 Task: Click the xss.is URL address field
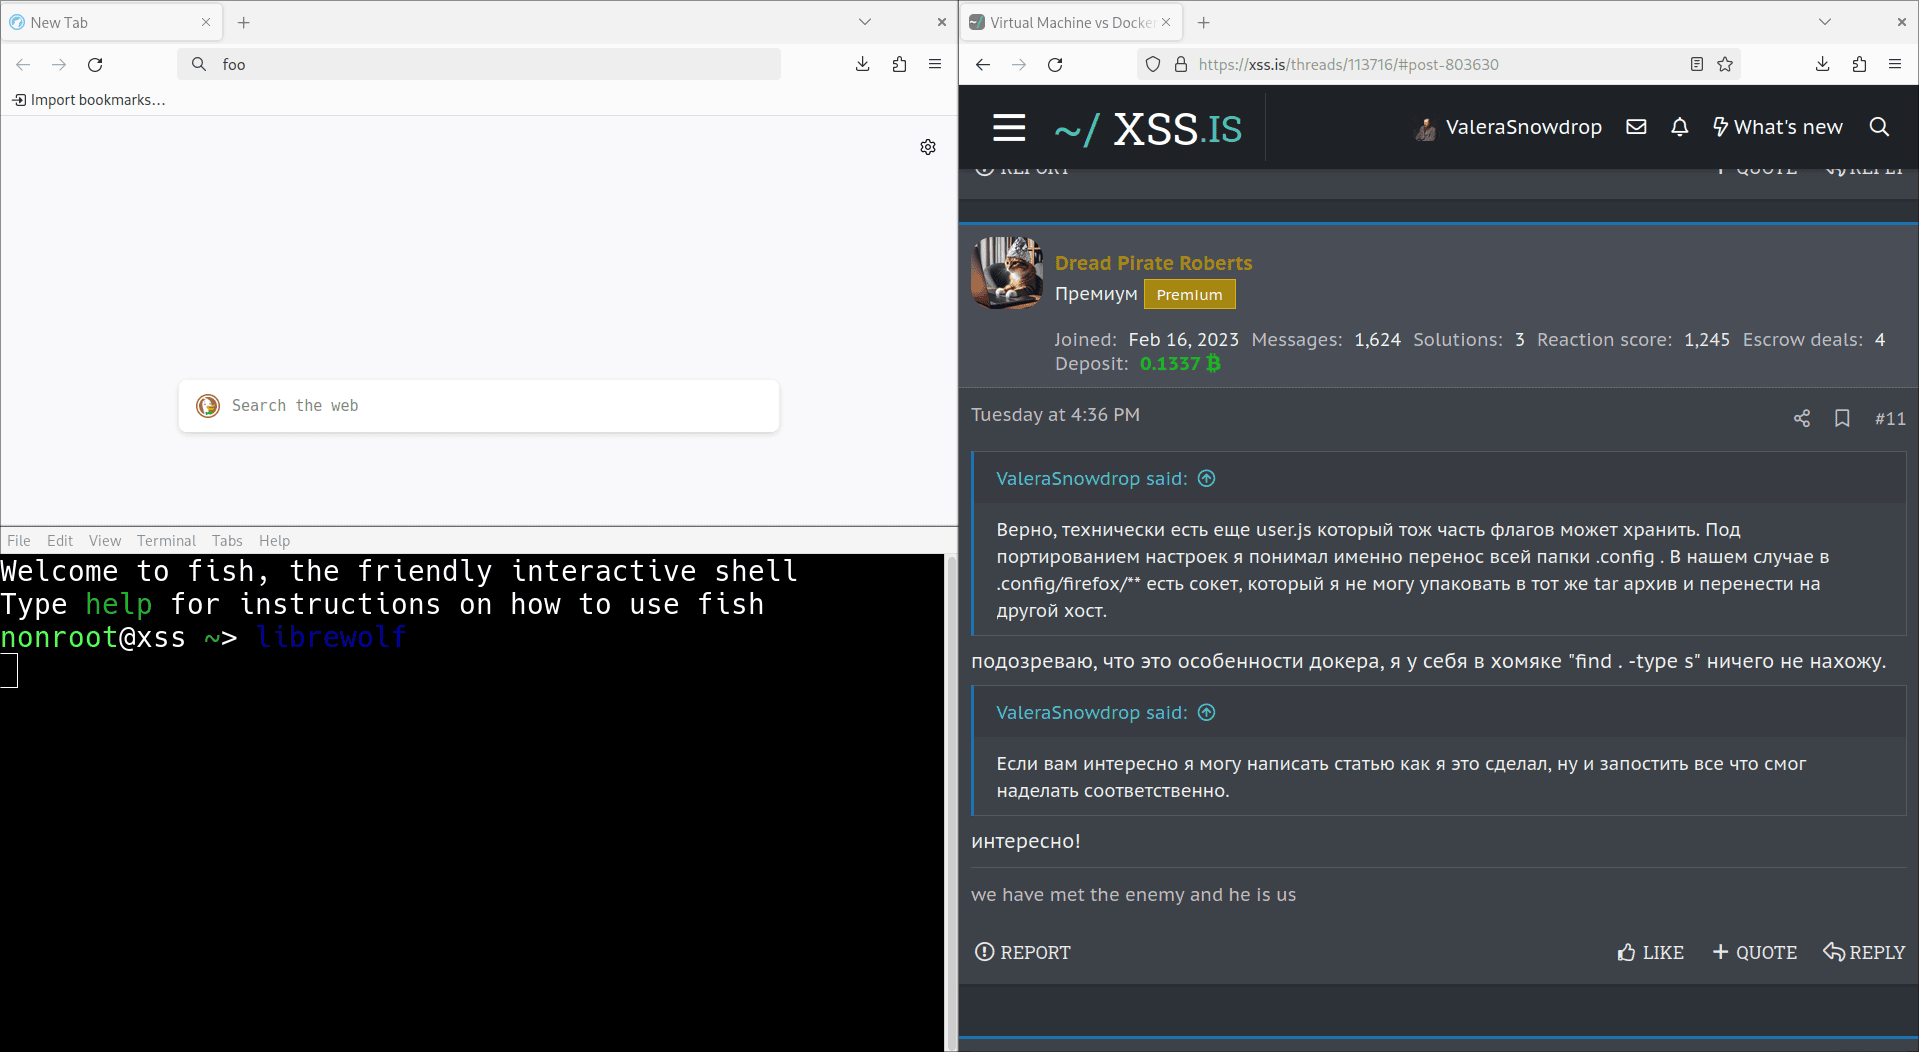1439,65
